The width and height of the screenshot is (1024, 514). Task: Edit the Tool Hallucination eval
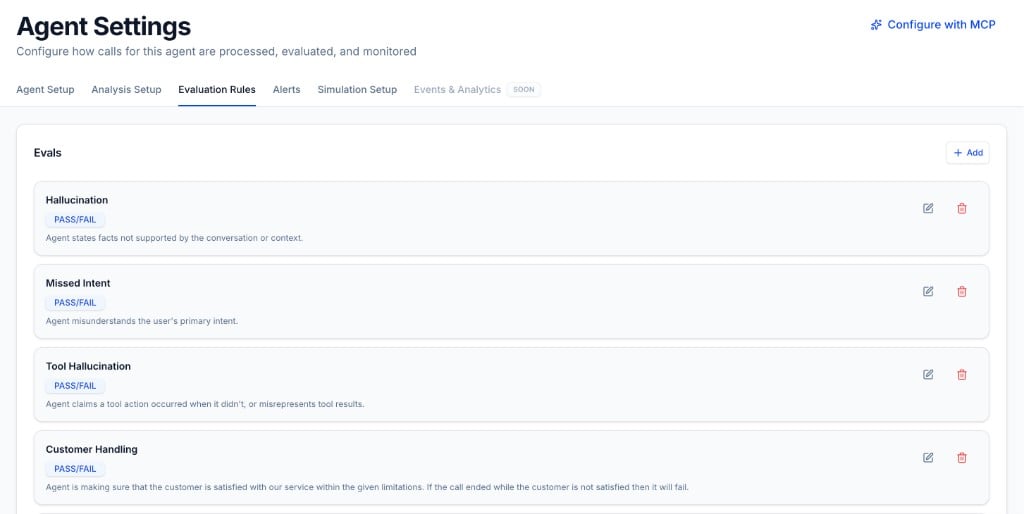tap(928, 374)
